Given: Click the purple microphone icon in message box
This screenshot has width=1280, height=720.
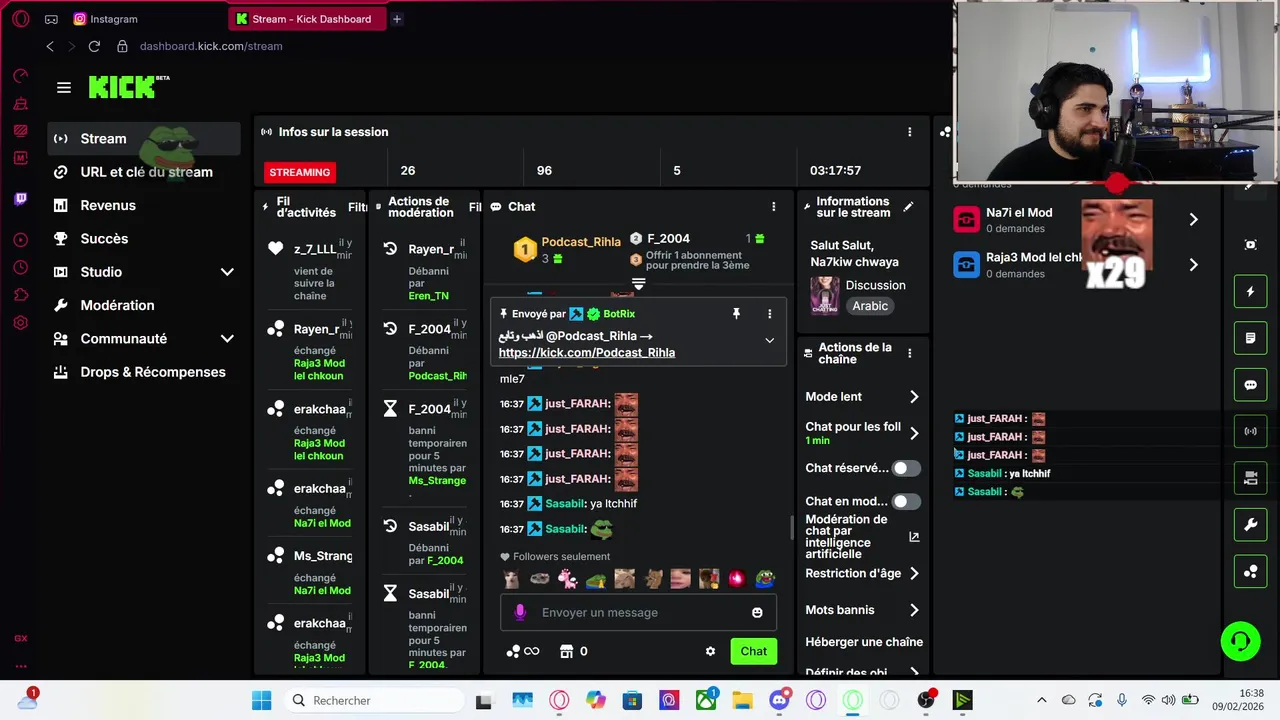Looking at the screenshot, I should click(519, 612).
